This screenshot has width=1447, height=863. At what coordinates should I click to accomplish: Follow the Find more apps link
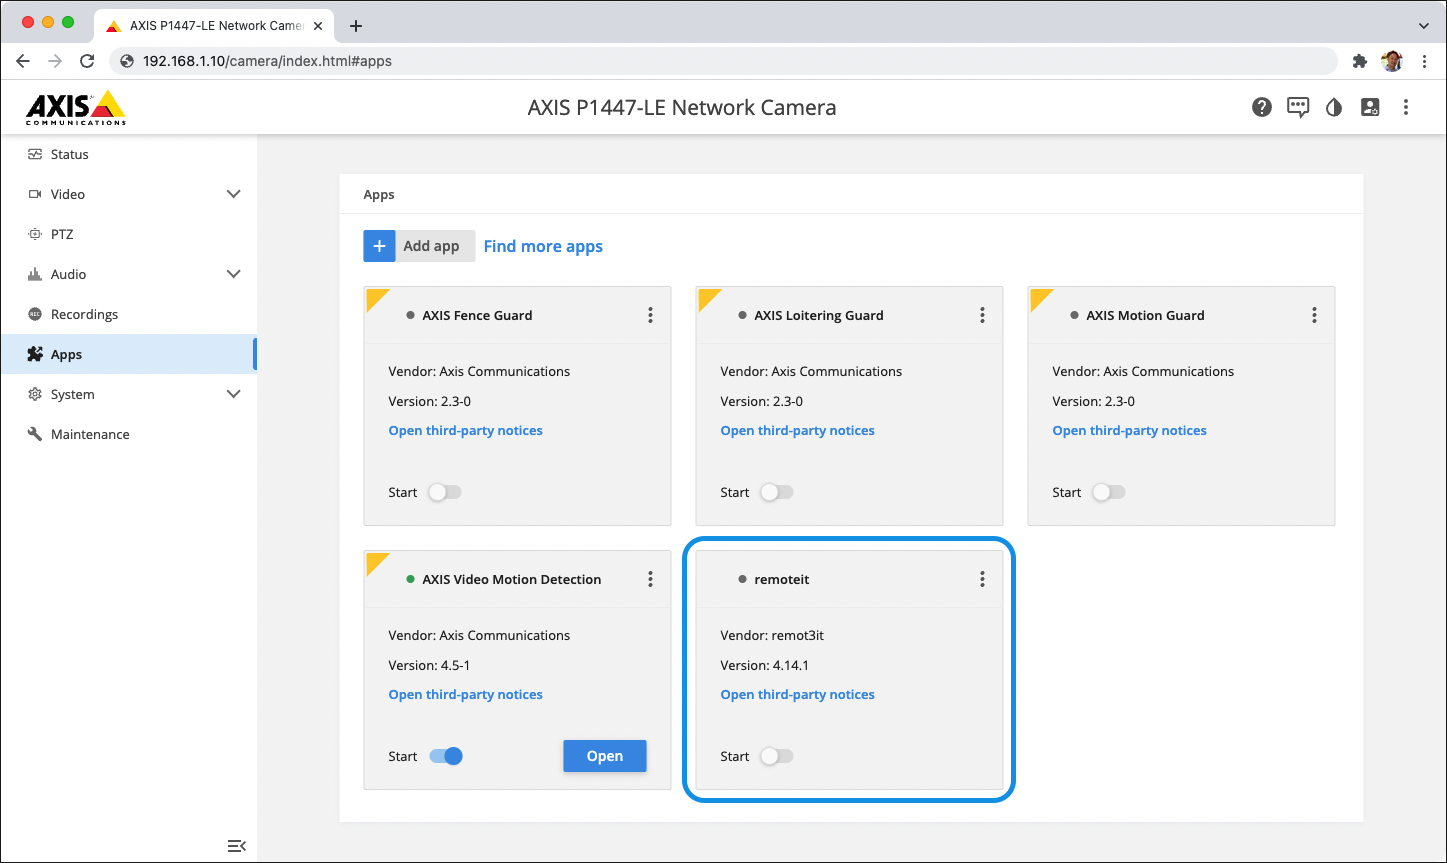[x=543, y=246]
